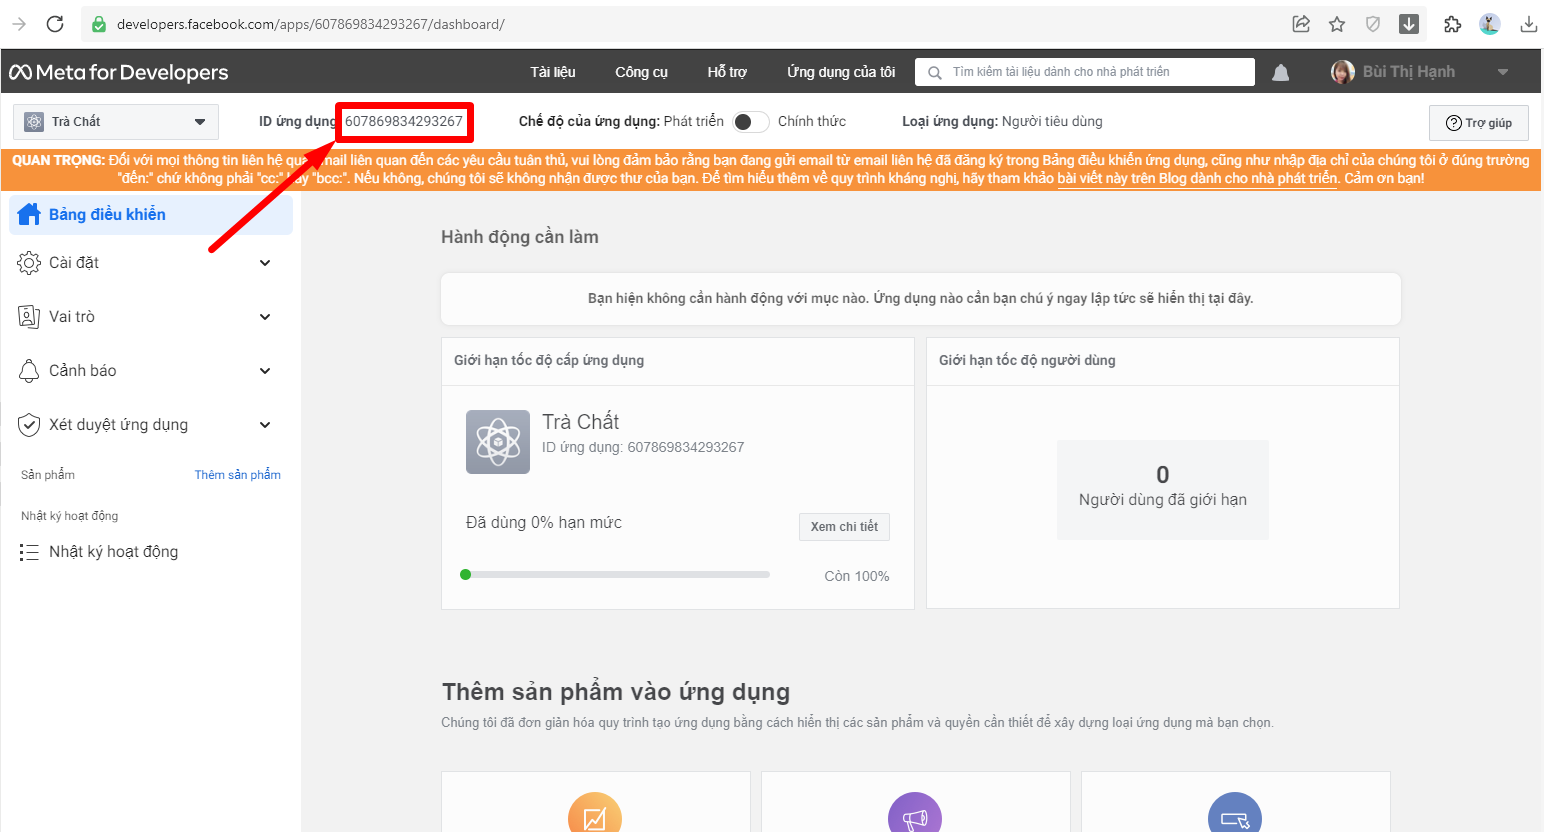The image size is (1544, 832).
Task: Open Nhật ký hoạt động in sidebar
Action: point(113,552)
